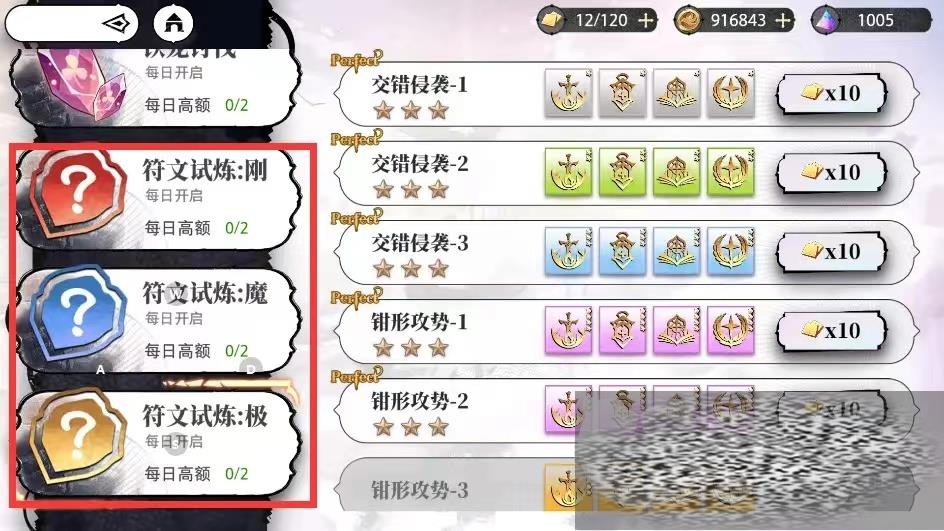Tap the crystal gem currency icon

coord(825,20)
